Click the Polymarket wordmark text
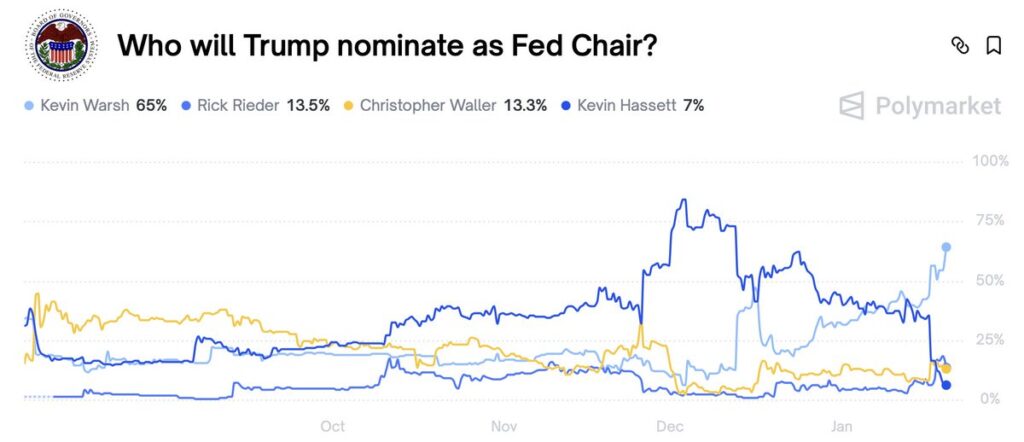This screenshot has height=442, width=1024. tap(938, 105)
